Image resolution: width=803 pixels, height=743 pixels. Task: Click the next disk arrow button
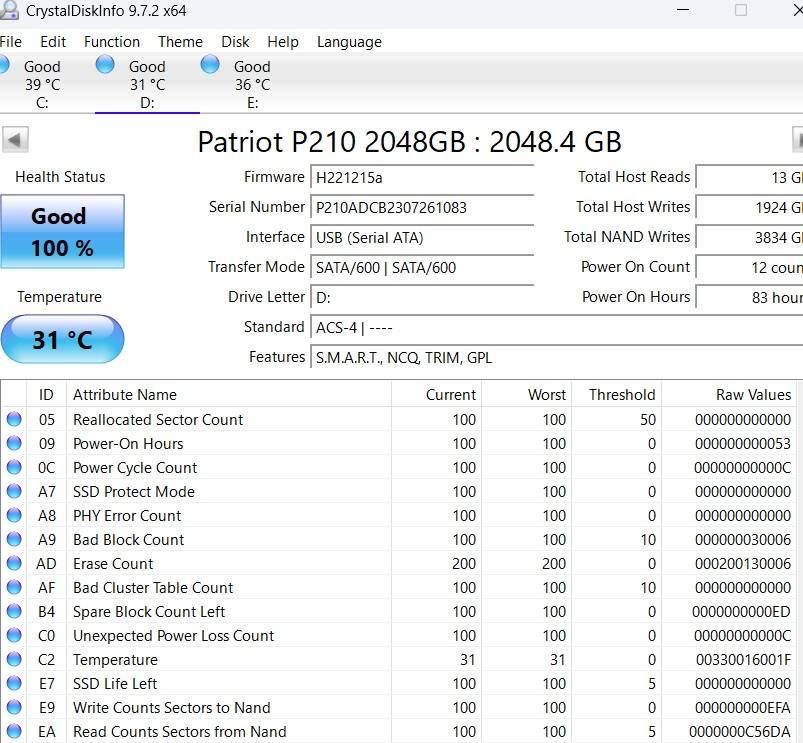click(x=798, y=139)
